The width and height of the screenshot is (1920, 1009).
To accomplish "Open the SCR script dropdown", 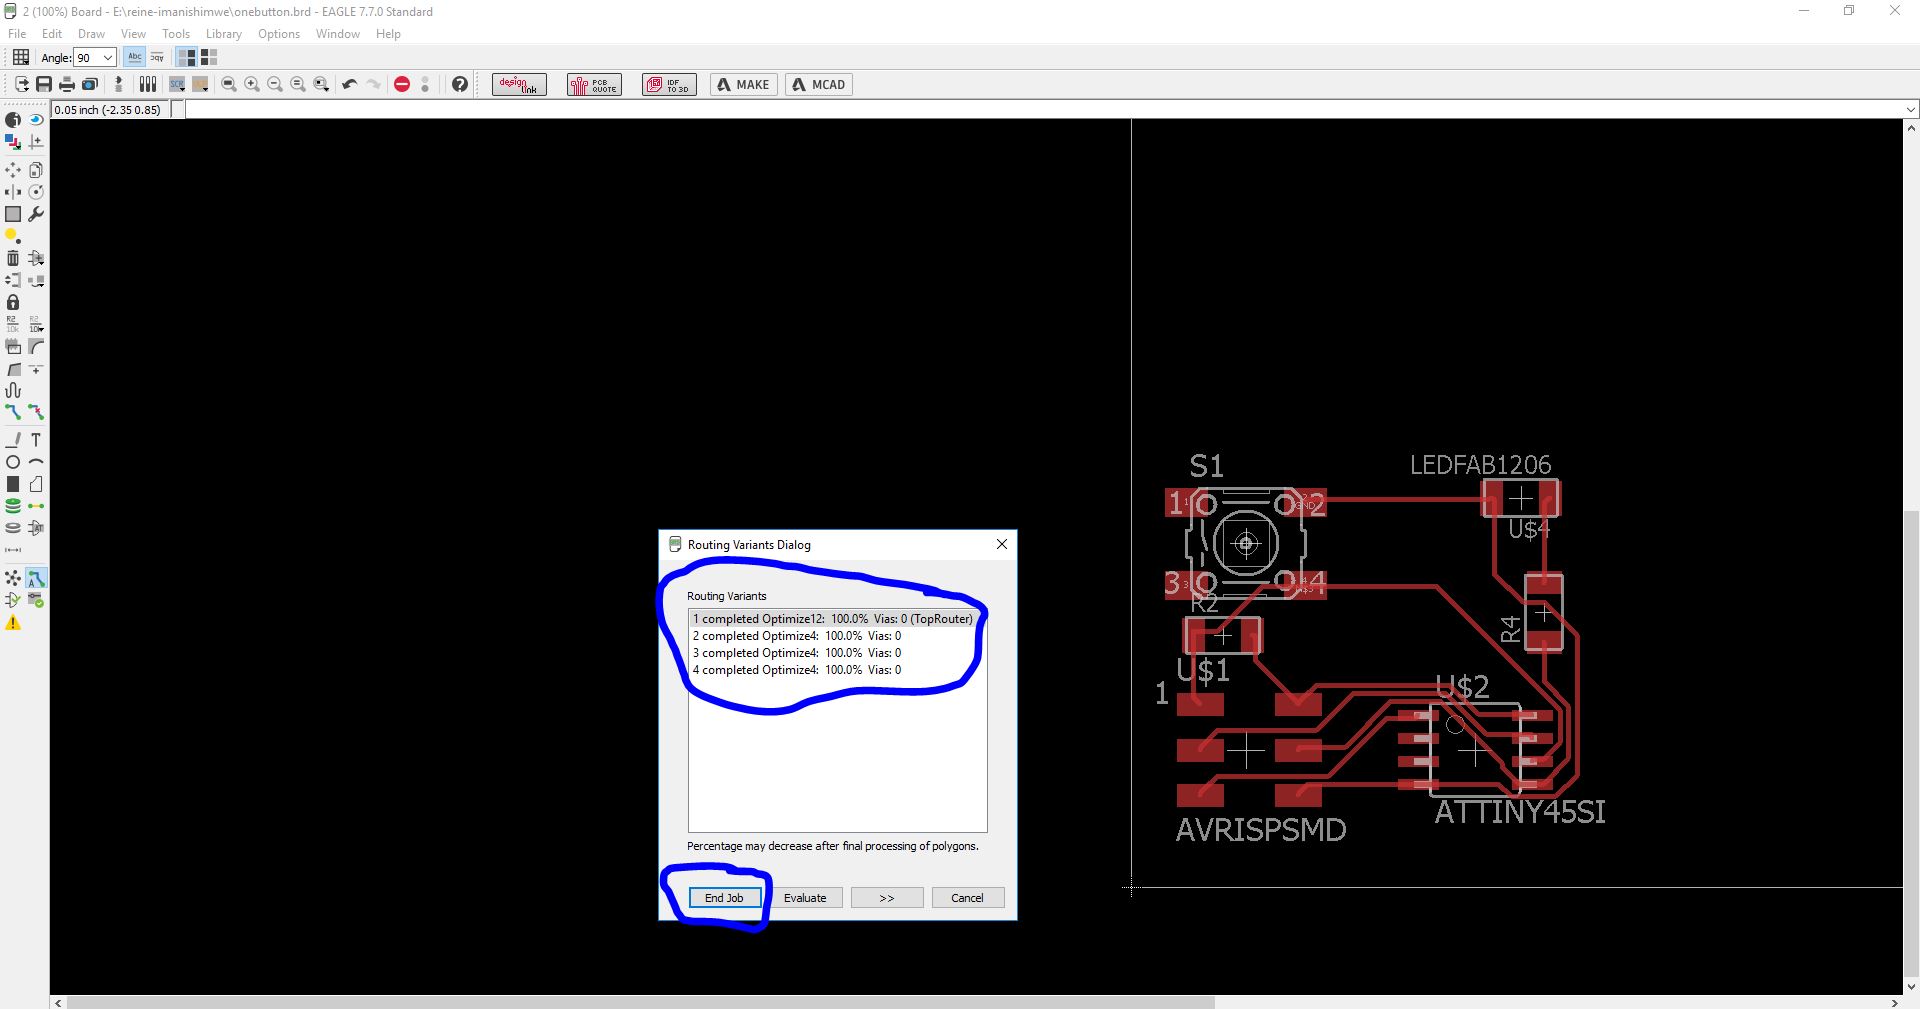I will (177, 84).
